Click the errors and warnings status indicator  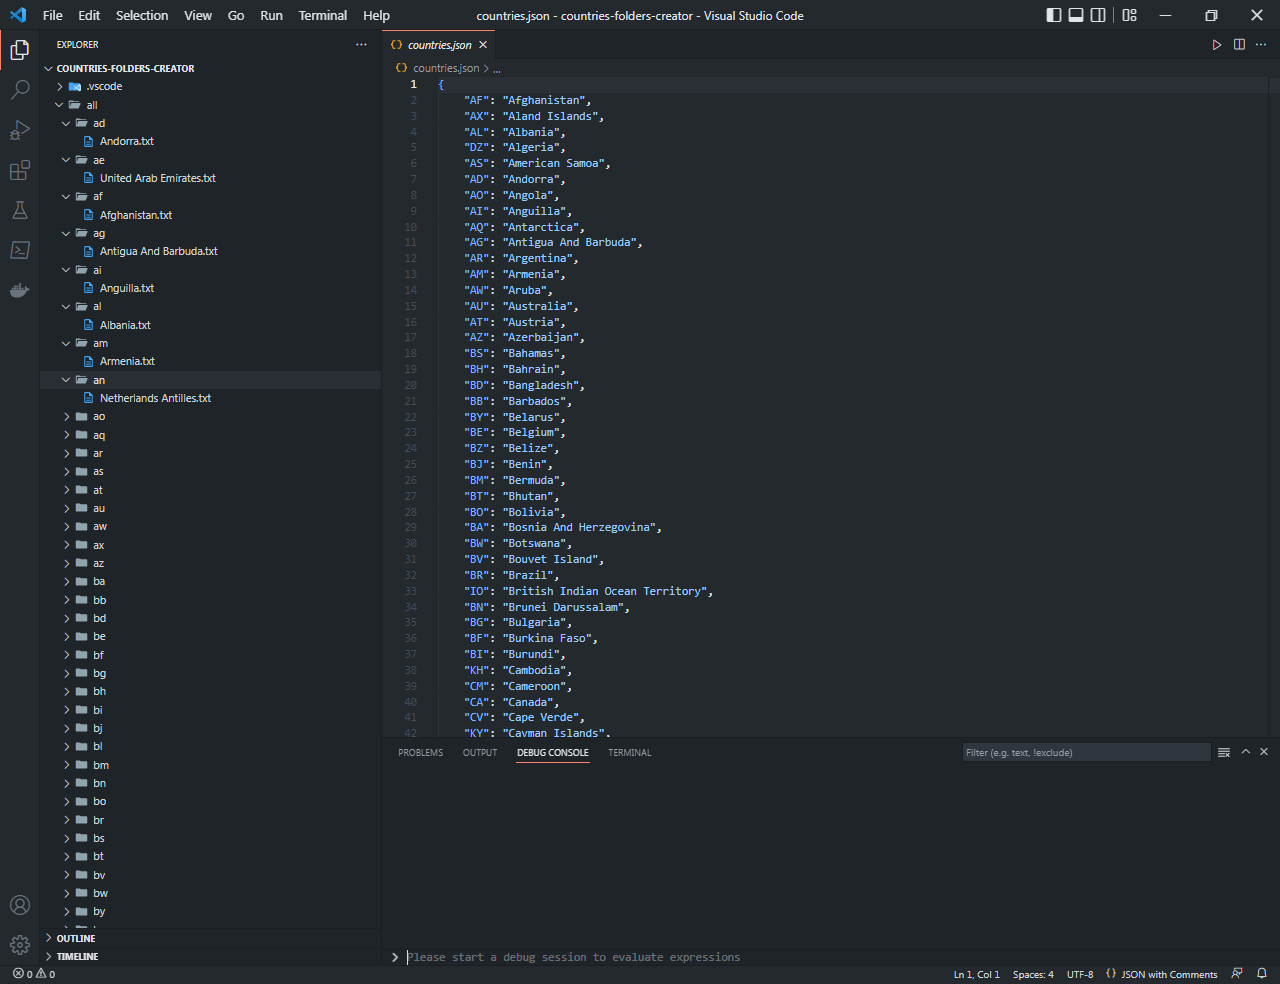(34, 974)
